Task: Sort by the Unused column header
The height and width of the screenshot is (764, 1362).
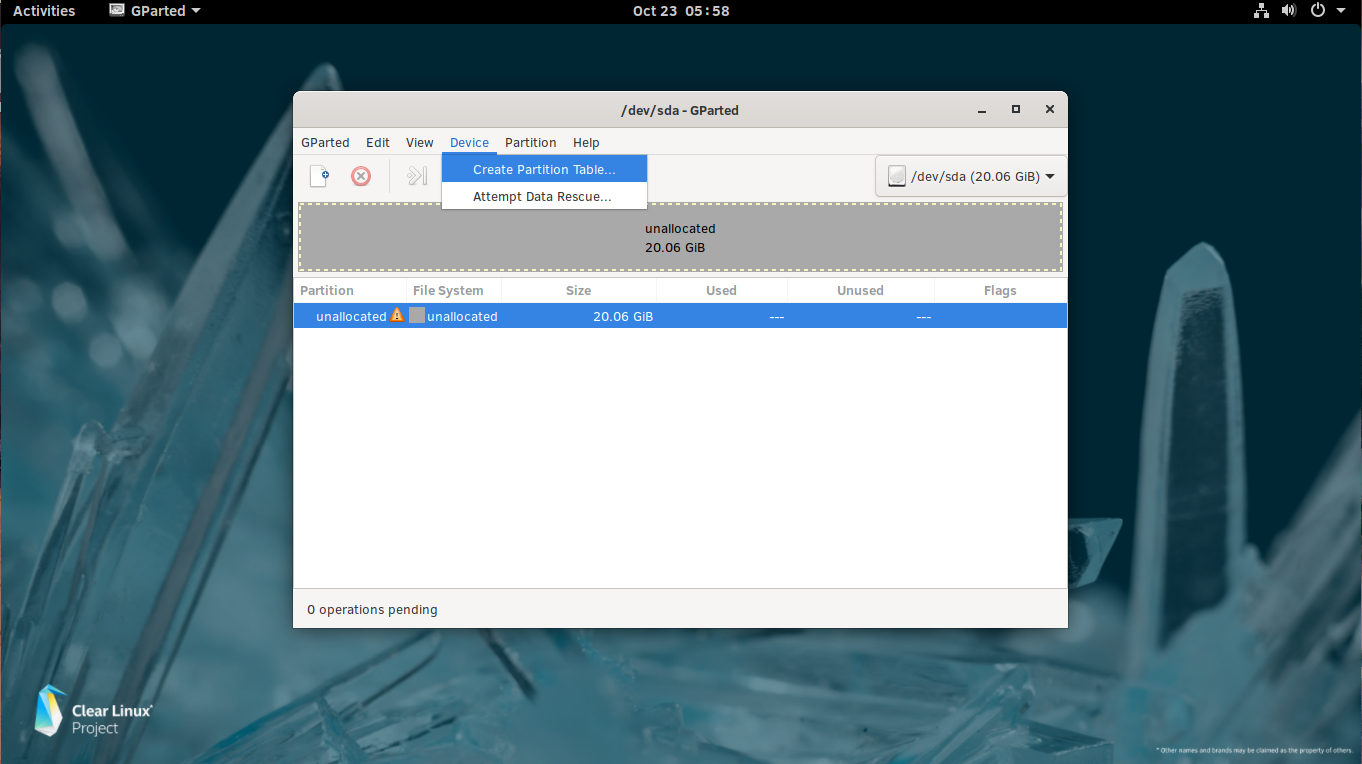Action: 861,290
